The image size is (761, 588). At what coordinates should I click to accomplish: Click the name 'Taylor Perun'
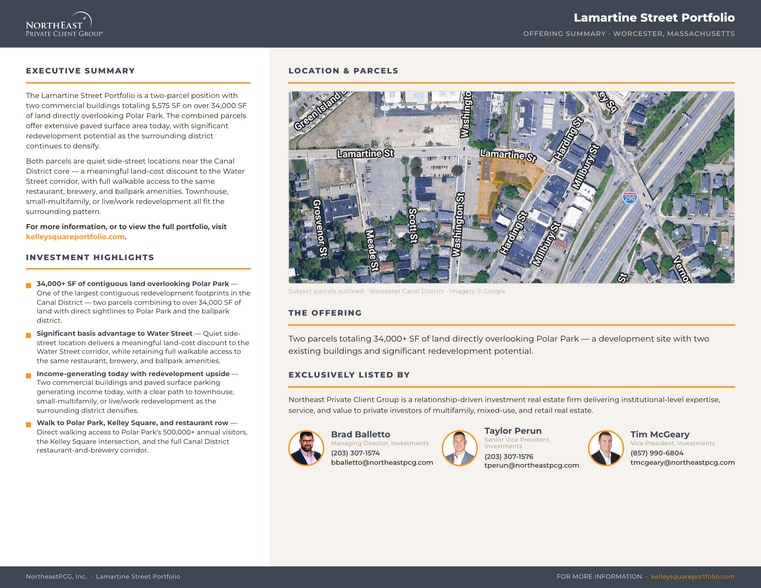coord(513,431)
